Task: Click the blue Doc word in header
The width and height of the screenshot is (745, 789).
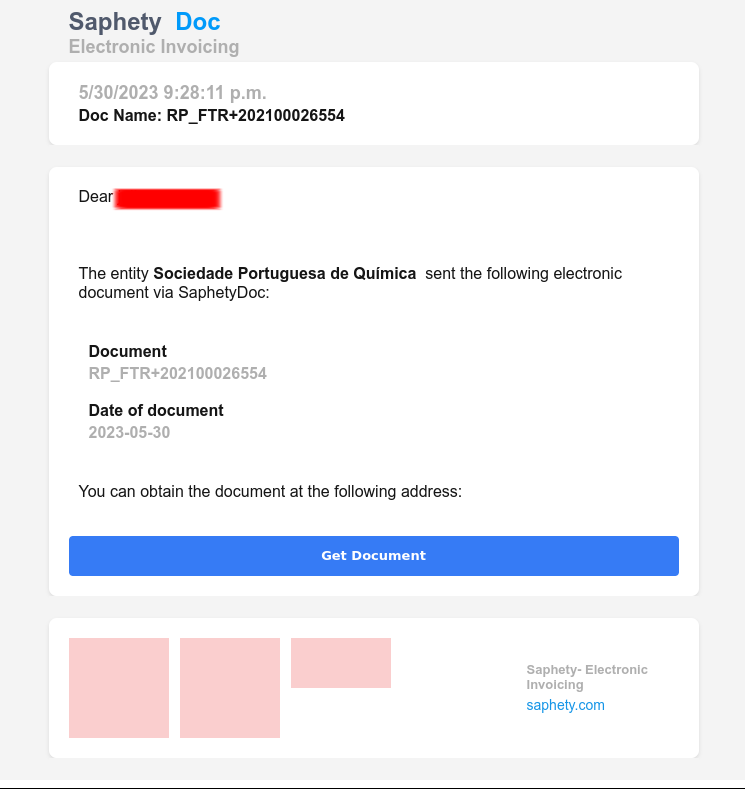Action: click(198, 21)
